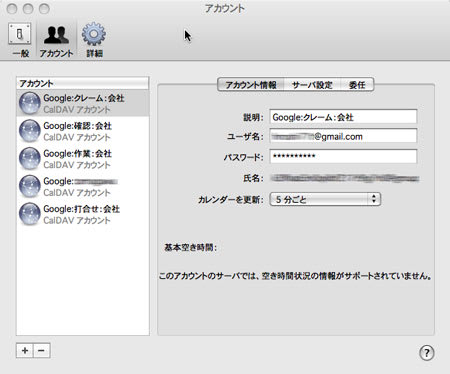Select the アカウント toolbar icon
This screenshot has width=450, height=374.
pyautogui.click(x=56, y=40)
